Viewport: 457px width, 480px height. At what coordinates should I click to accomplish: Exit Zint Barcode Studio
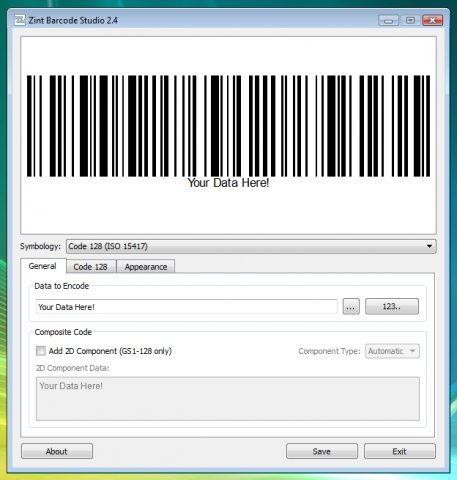400,451
